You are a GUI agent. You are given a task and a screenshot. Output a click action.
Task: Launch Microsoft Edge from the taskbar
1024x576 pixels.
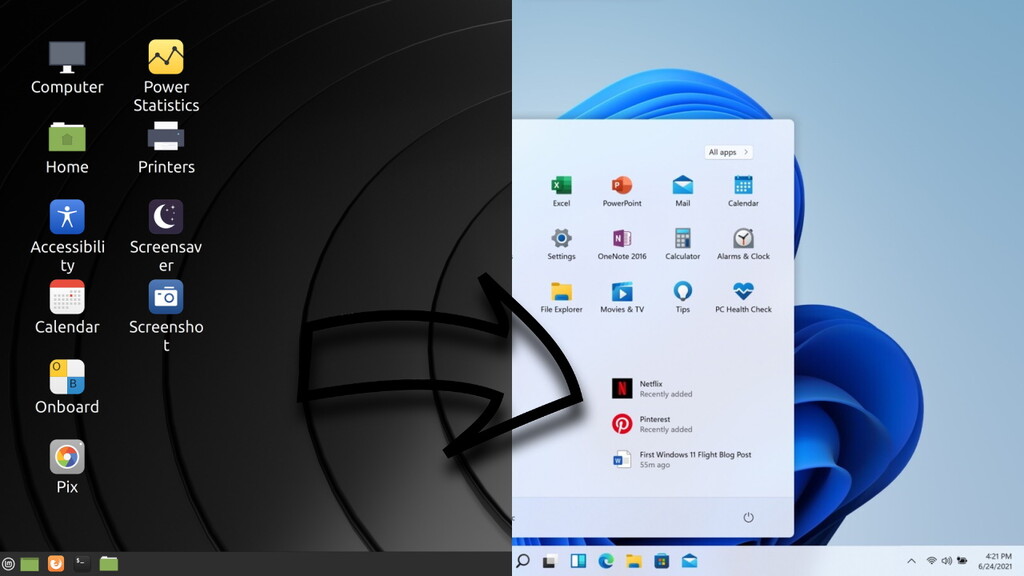coord(604,562)
